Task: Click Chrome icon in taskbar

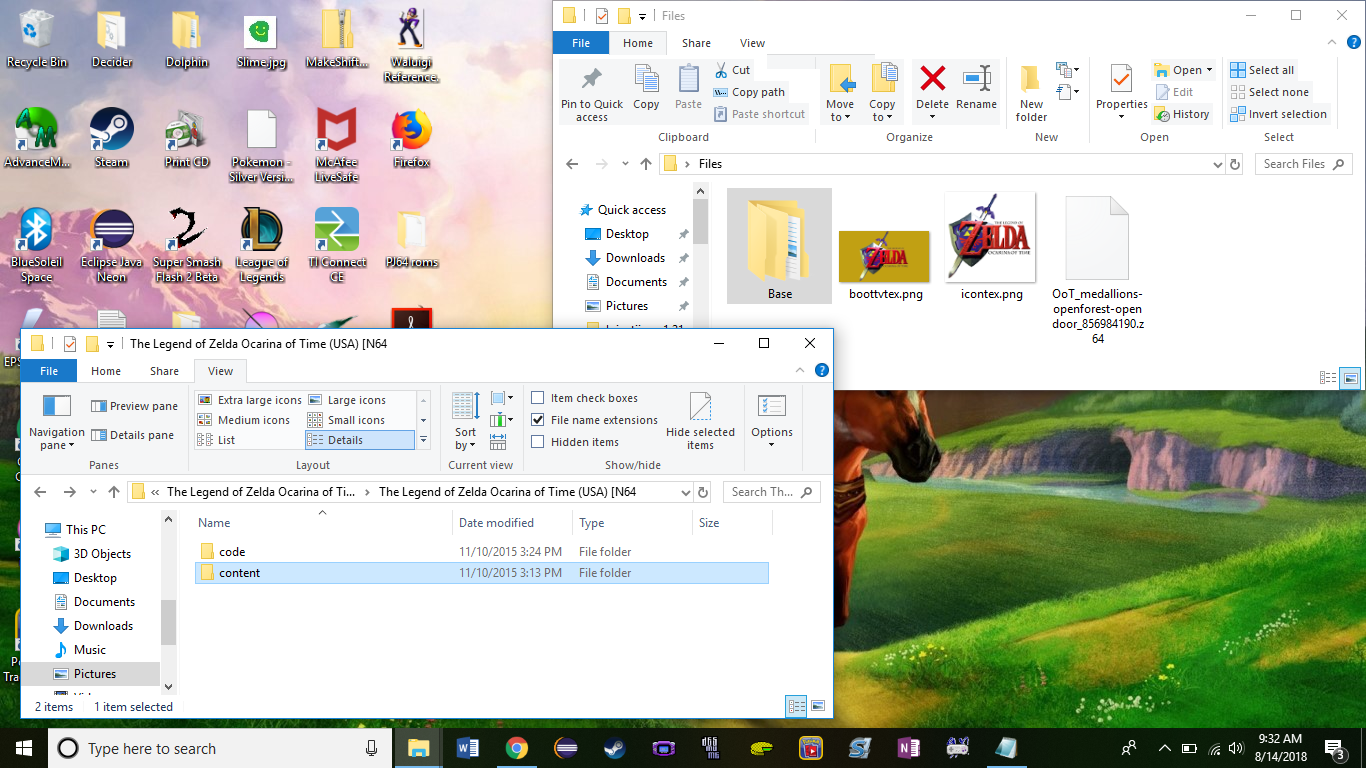Action: click(x=516, y=748)
